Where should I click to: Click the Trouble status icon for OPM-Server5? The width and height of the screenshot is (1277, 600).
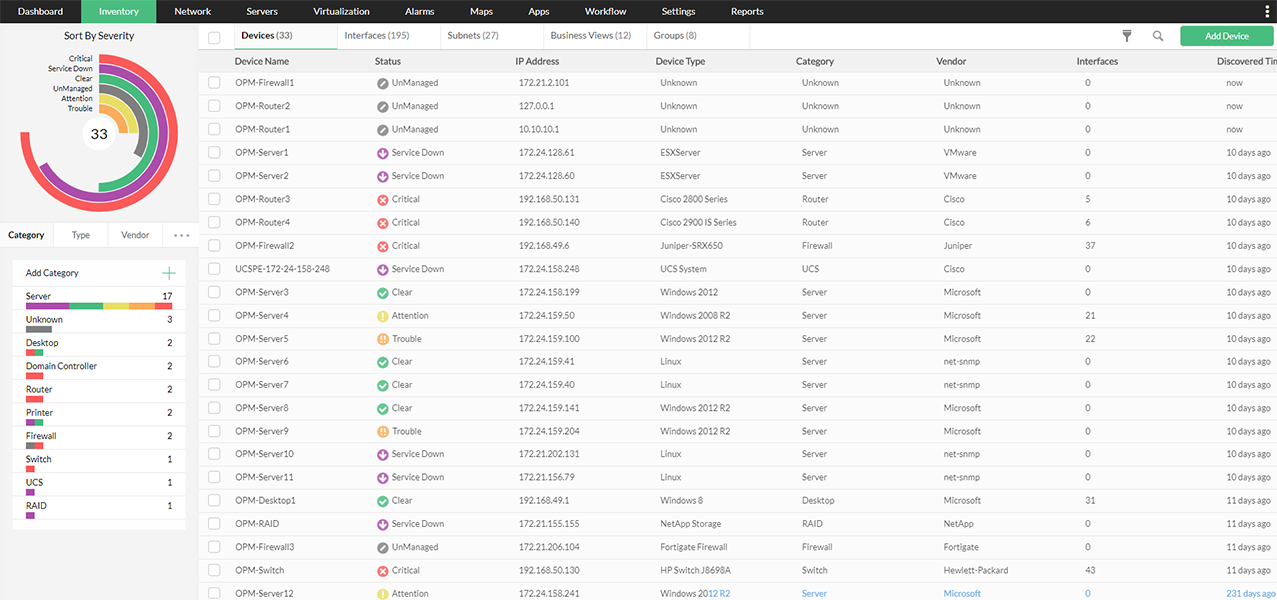click(x=382, y=339)
